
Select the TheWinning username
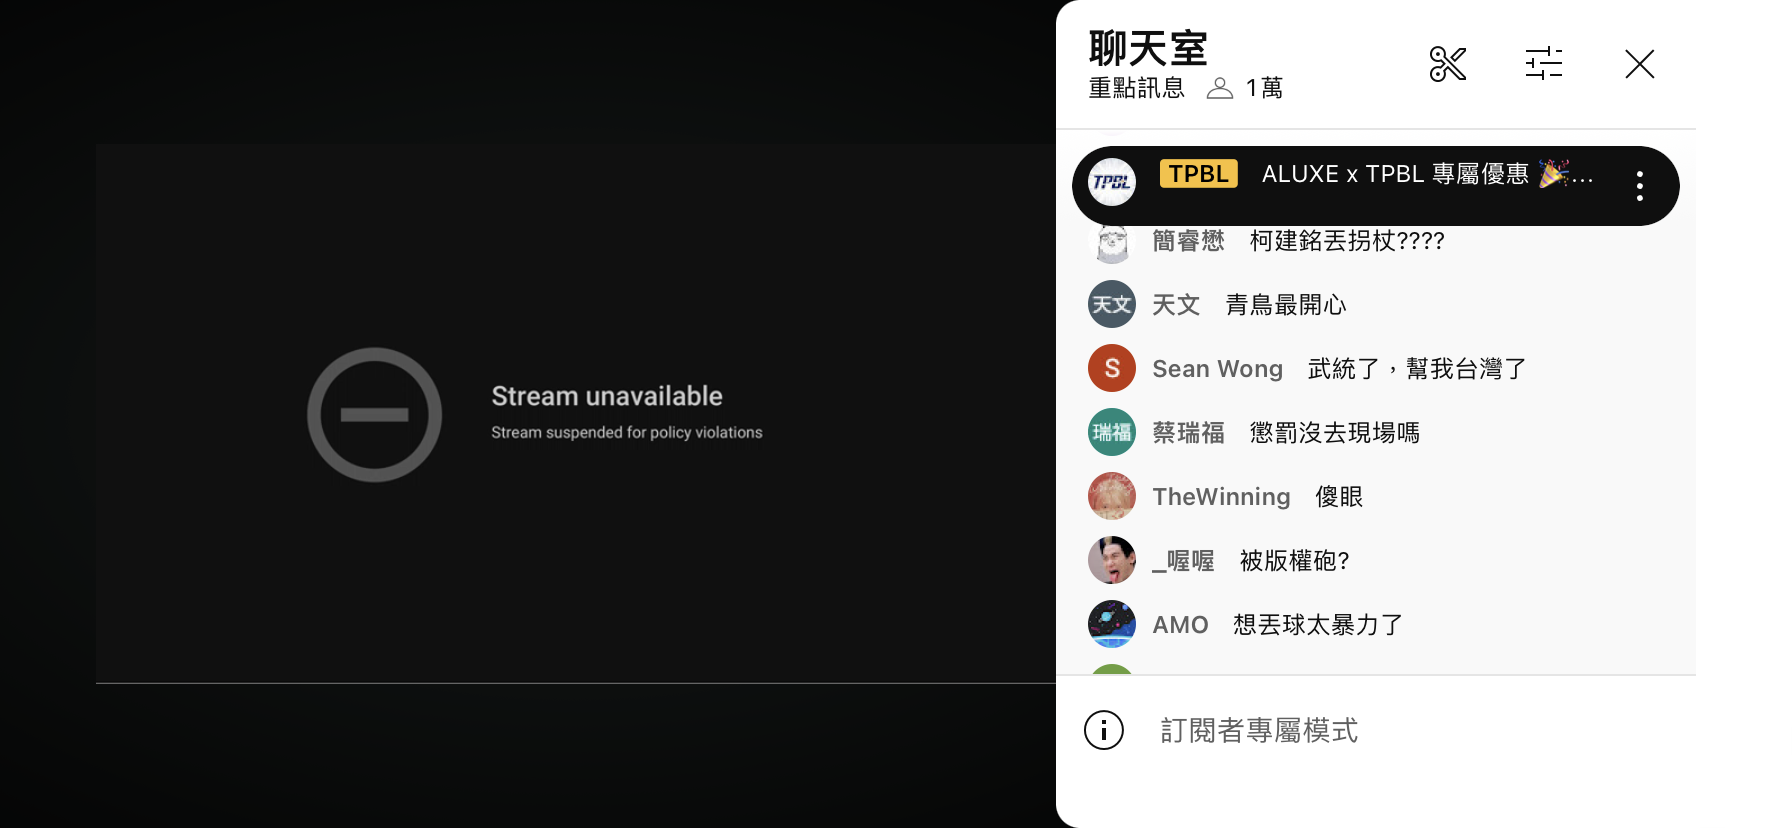tap(1221, 497)
